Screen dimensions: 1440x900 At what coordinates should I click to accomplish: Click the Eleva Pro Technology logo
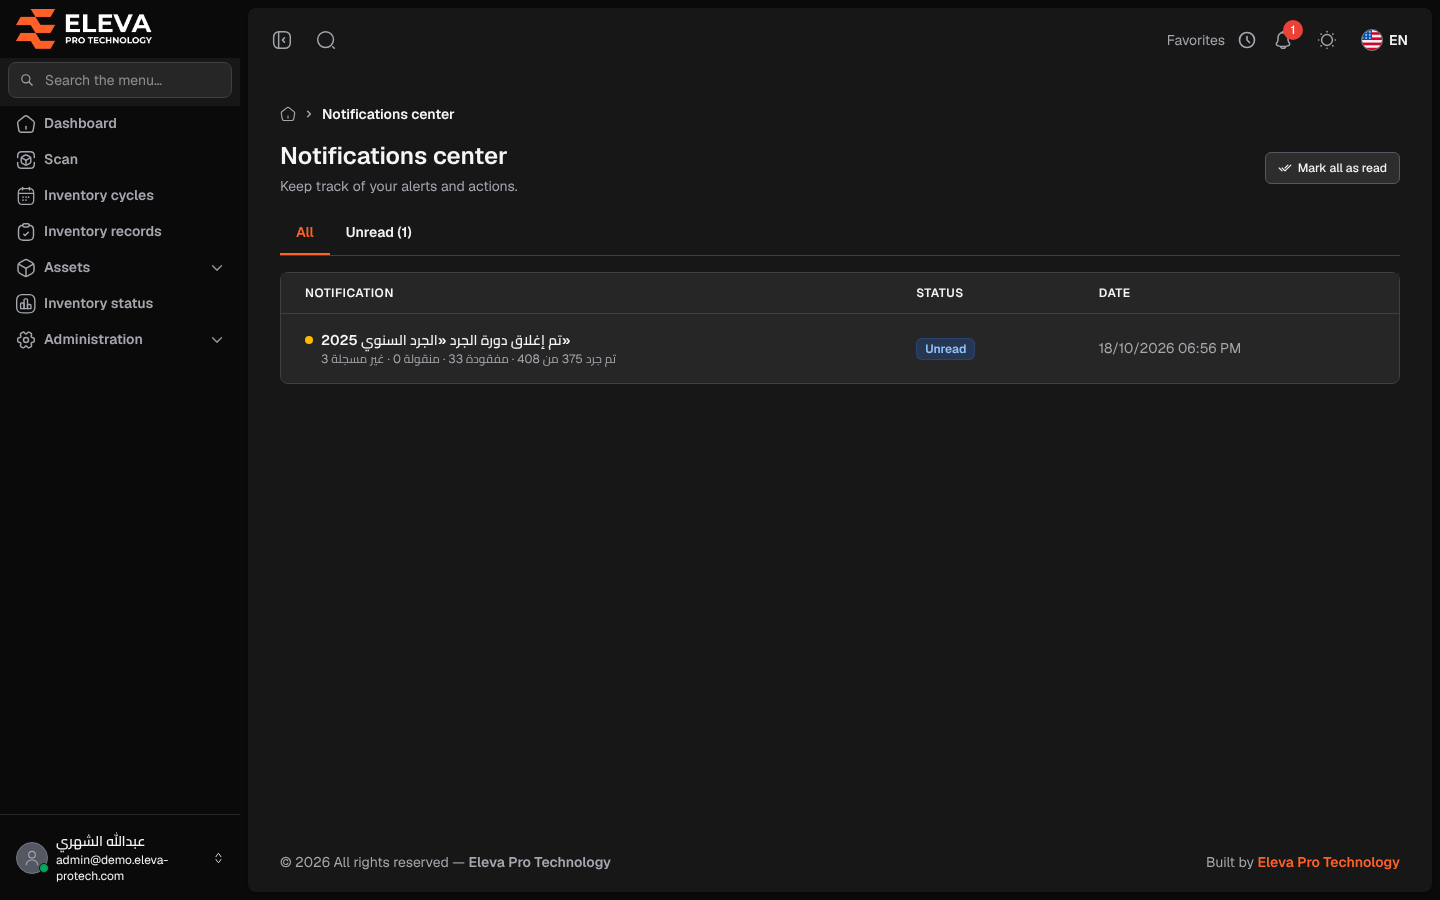tap(84, 28)
